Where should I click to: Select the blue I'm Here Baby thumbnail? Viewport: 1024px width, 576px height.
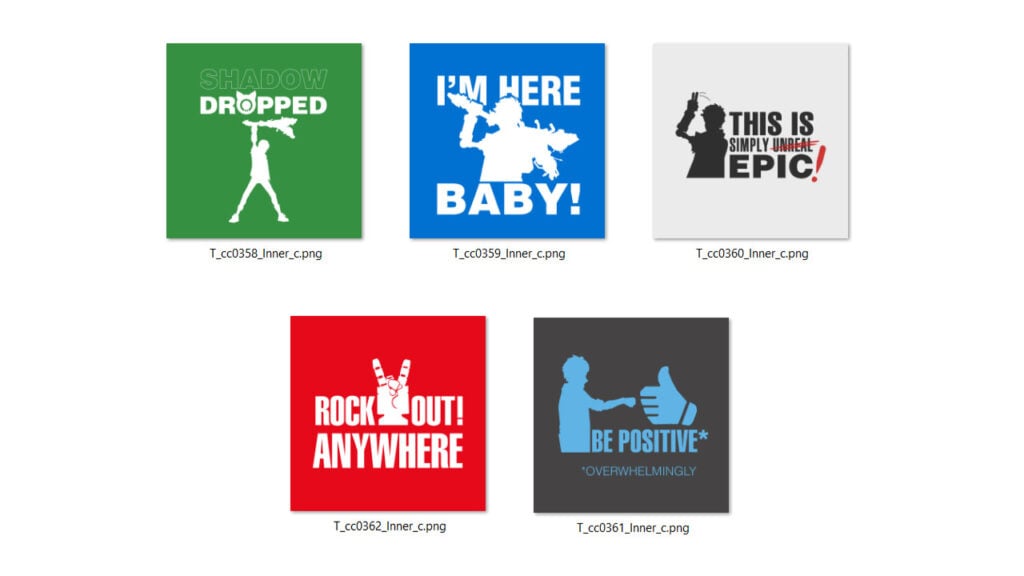click(x=507, y=140)
